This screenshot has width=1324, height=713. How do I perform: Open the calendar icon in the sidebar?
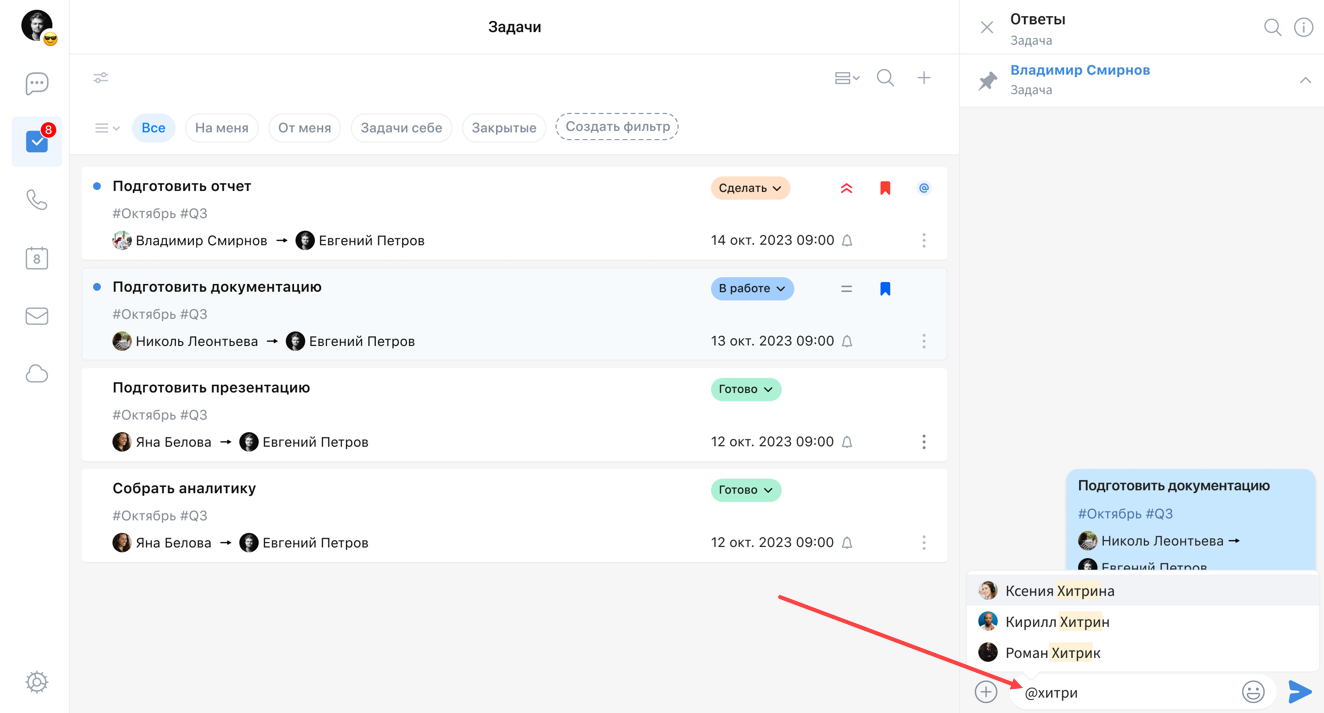(x=37, y=258)
